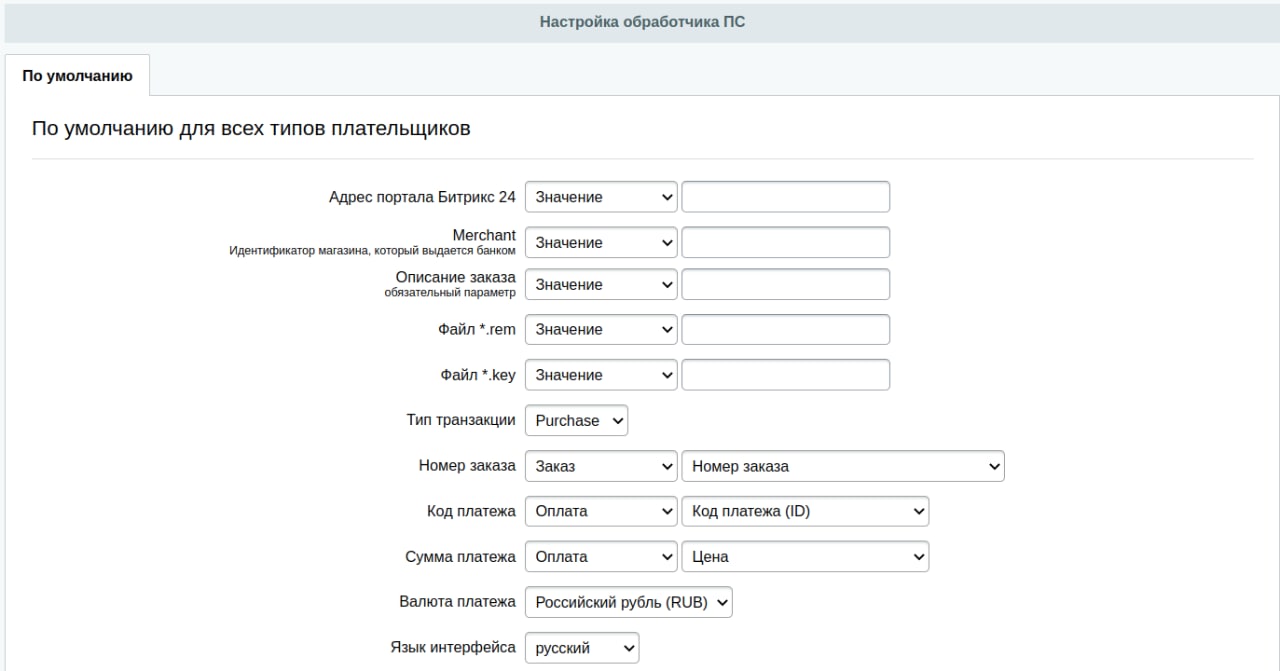Screen dimensions: 1280x671
Task: Focus the Merchant identifier input field
Action: coord(785,243)
